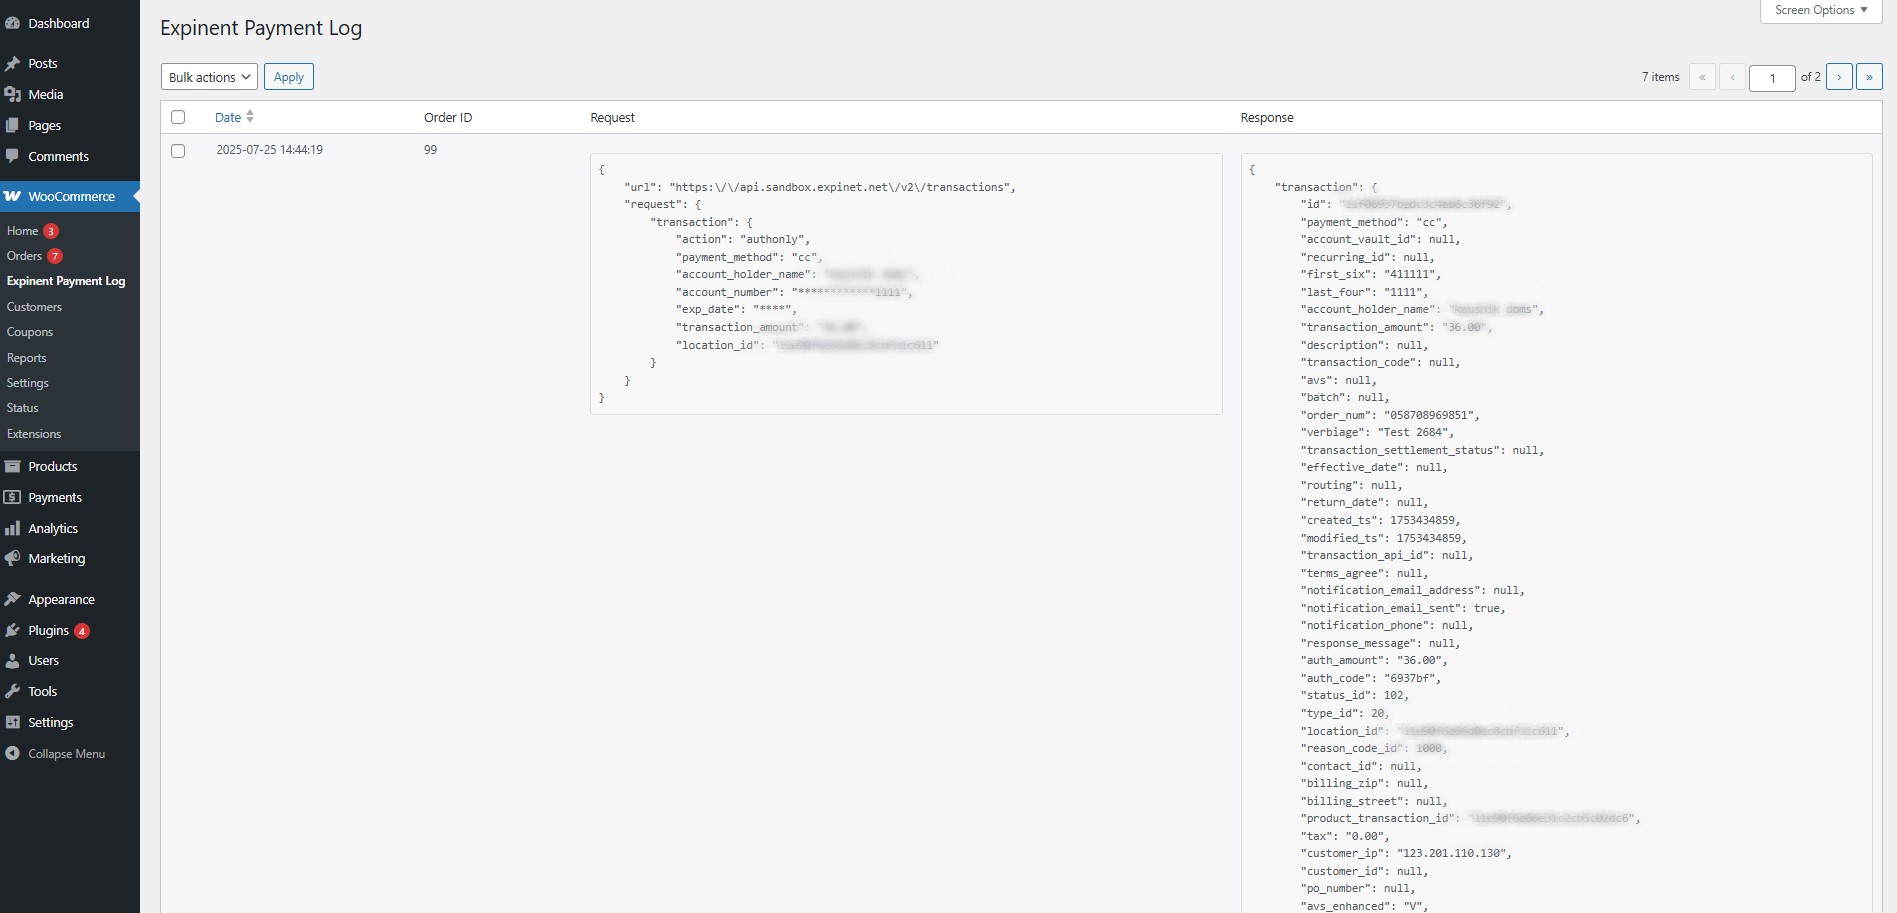Open Marketing via the megaphone icon
This screenshot has height=913, width=1897.
coord(14,558)
